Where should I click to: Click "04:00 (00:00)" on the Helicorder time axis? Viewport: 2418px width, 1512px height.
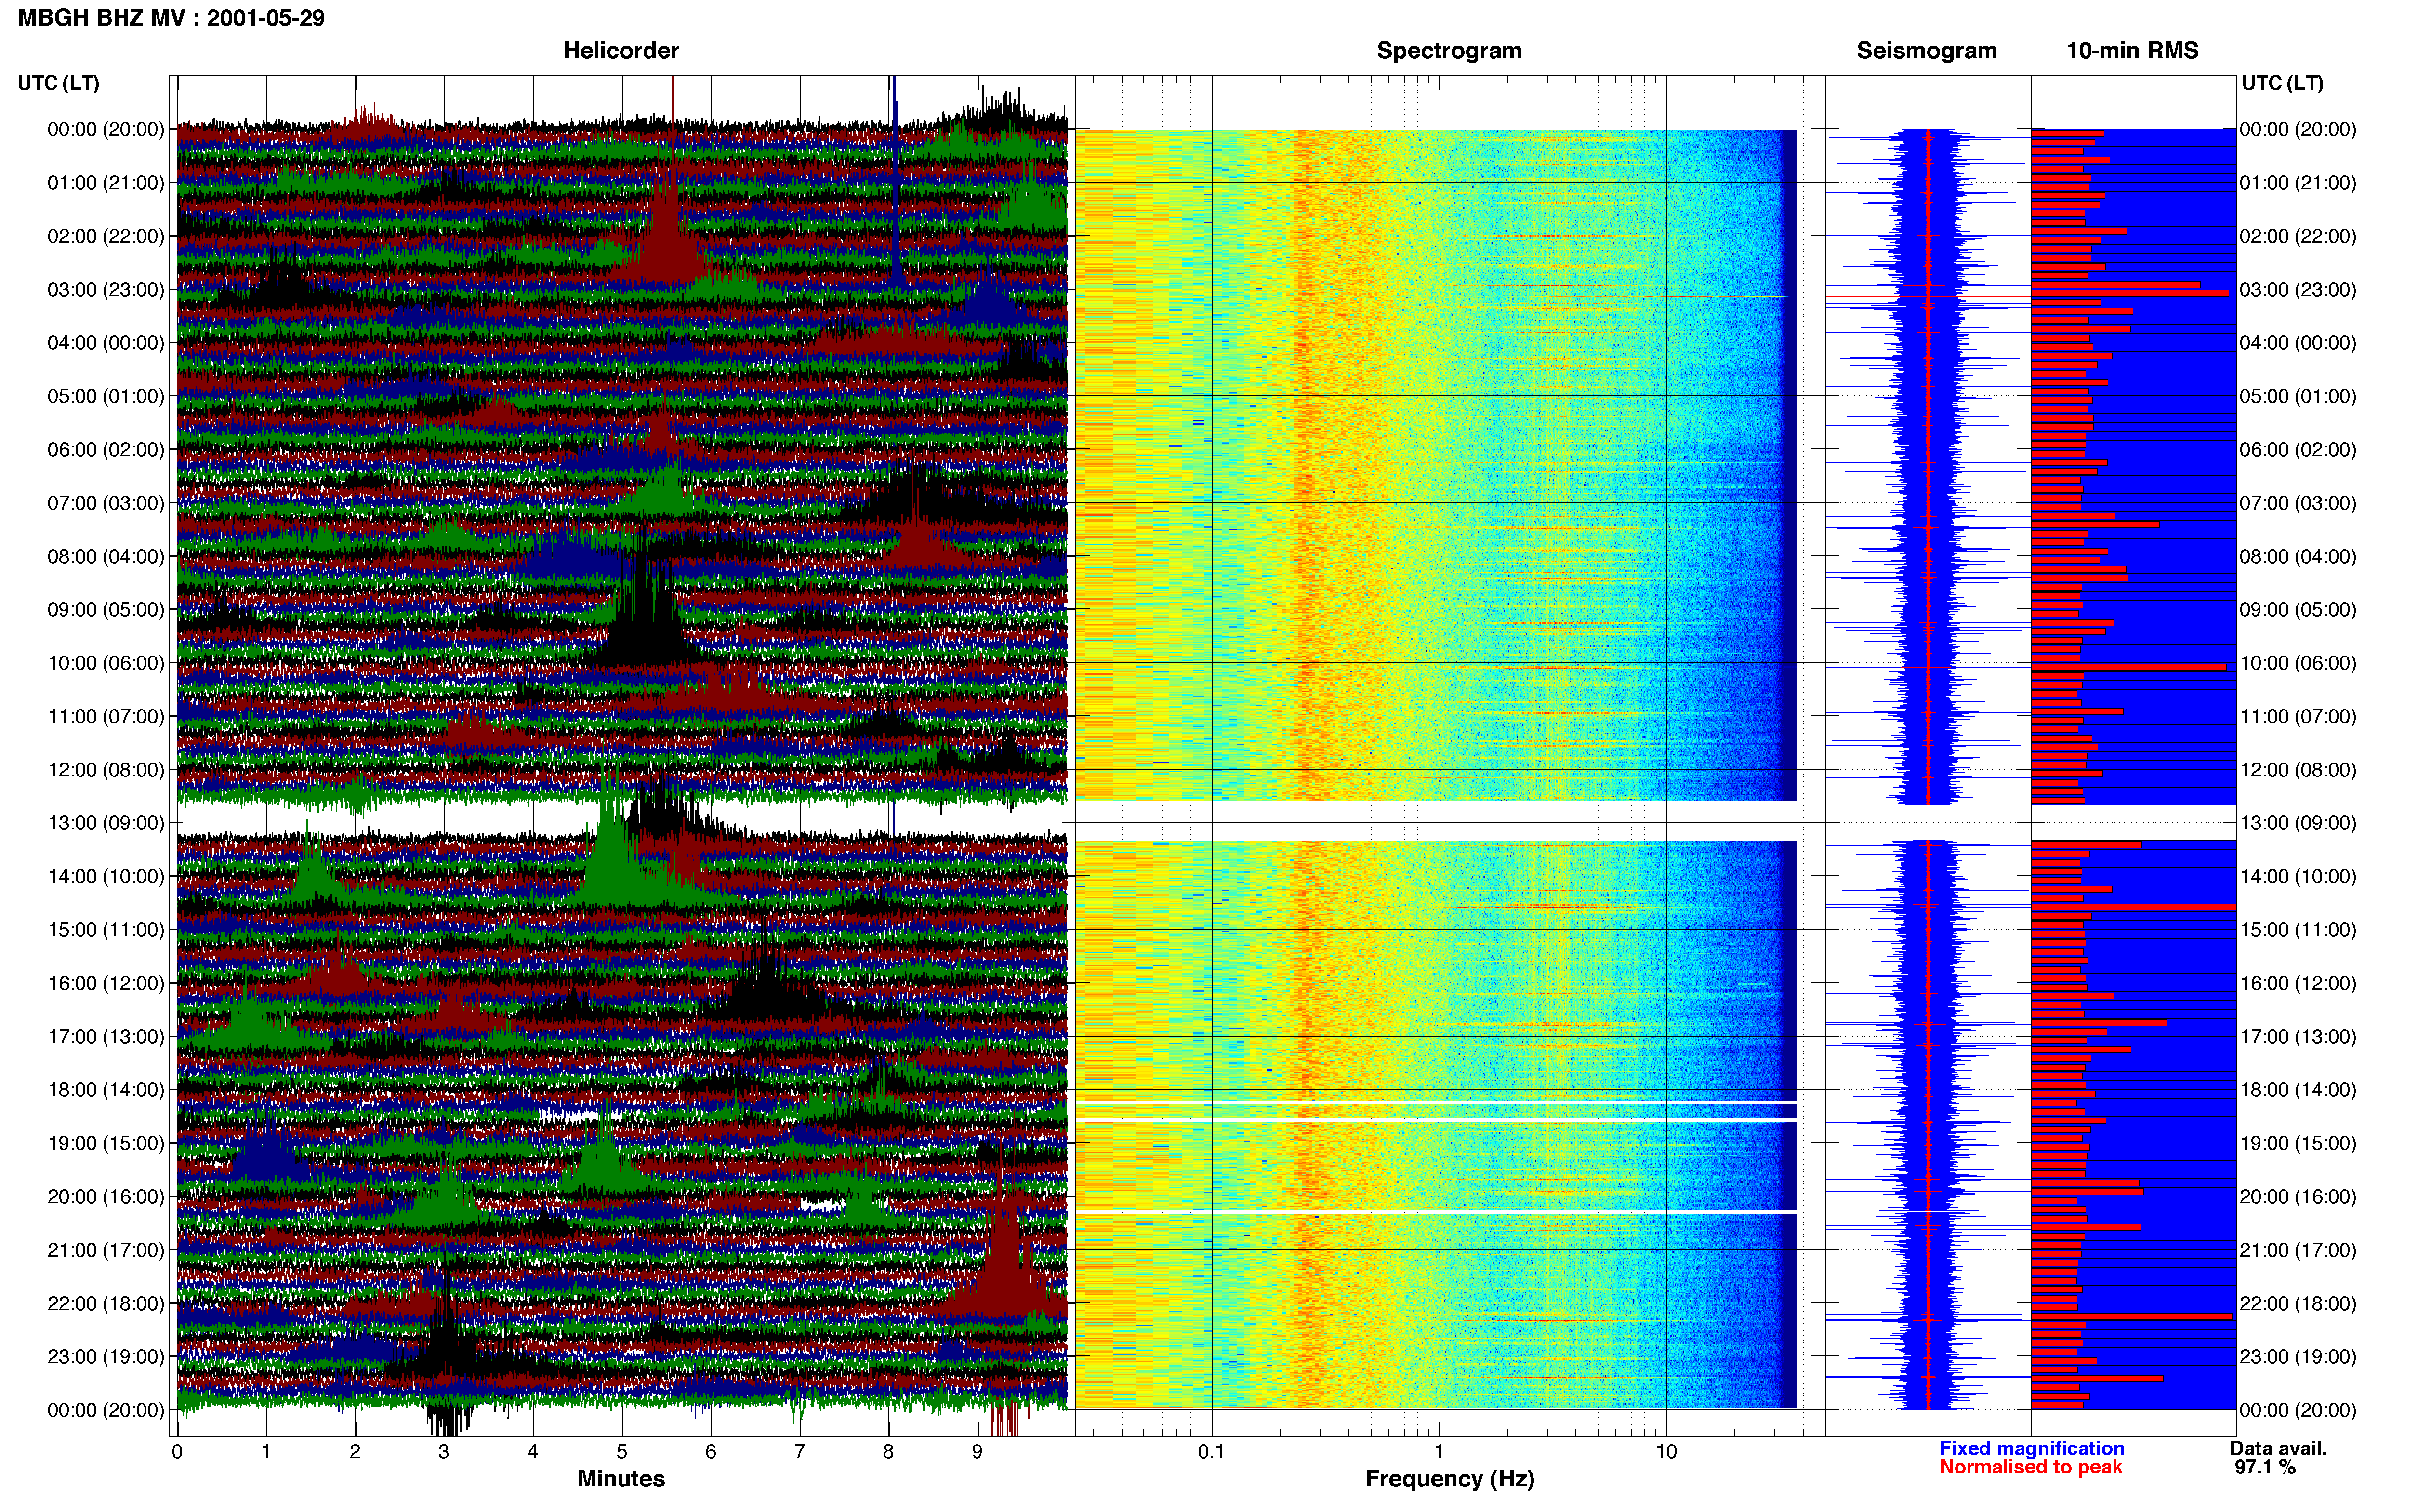(105, 343)
